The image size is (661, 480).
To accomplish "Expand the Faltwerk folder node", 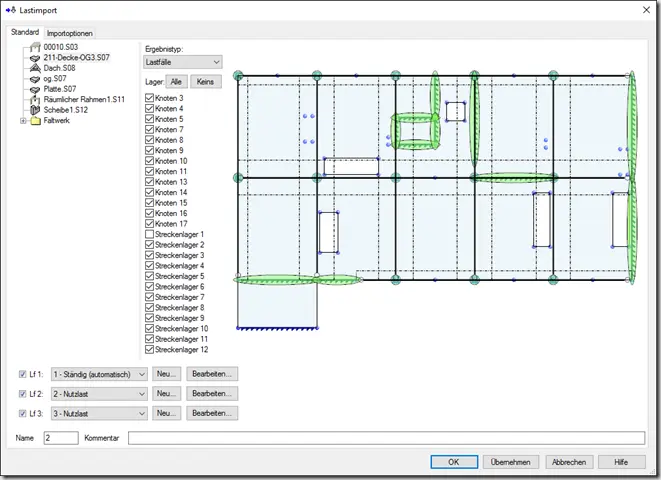I will pos(23,121).
